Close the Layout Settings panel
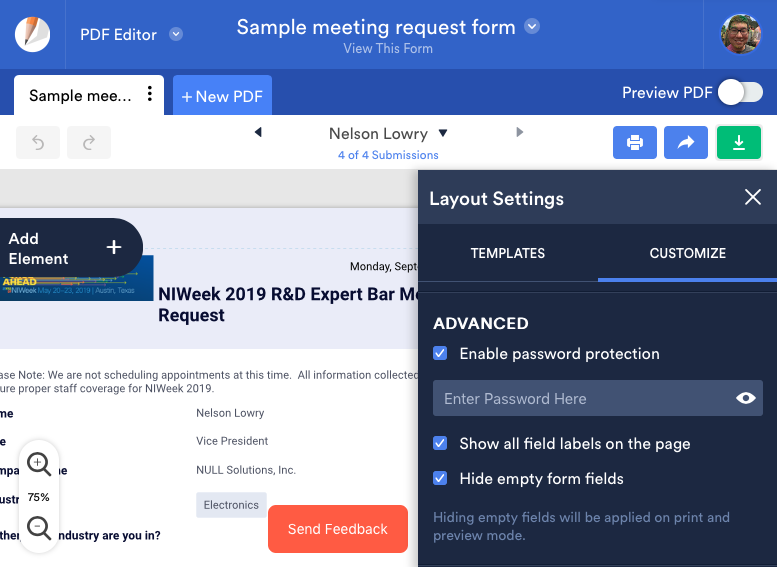The width and height of the screenshot is (777, 567). pos(753,197)
